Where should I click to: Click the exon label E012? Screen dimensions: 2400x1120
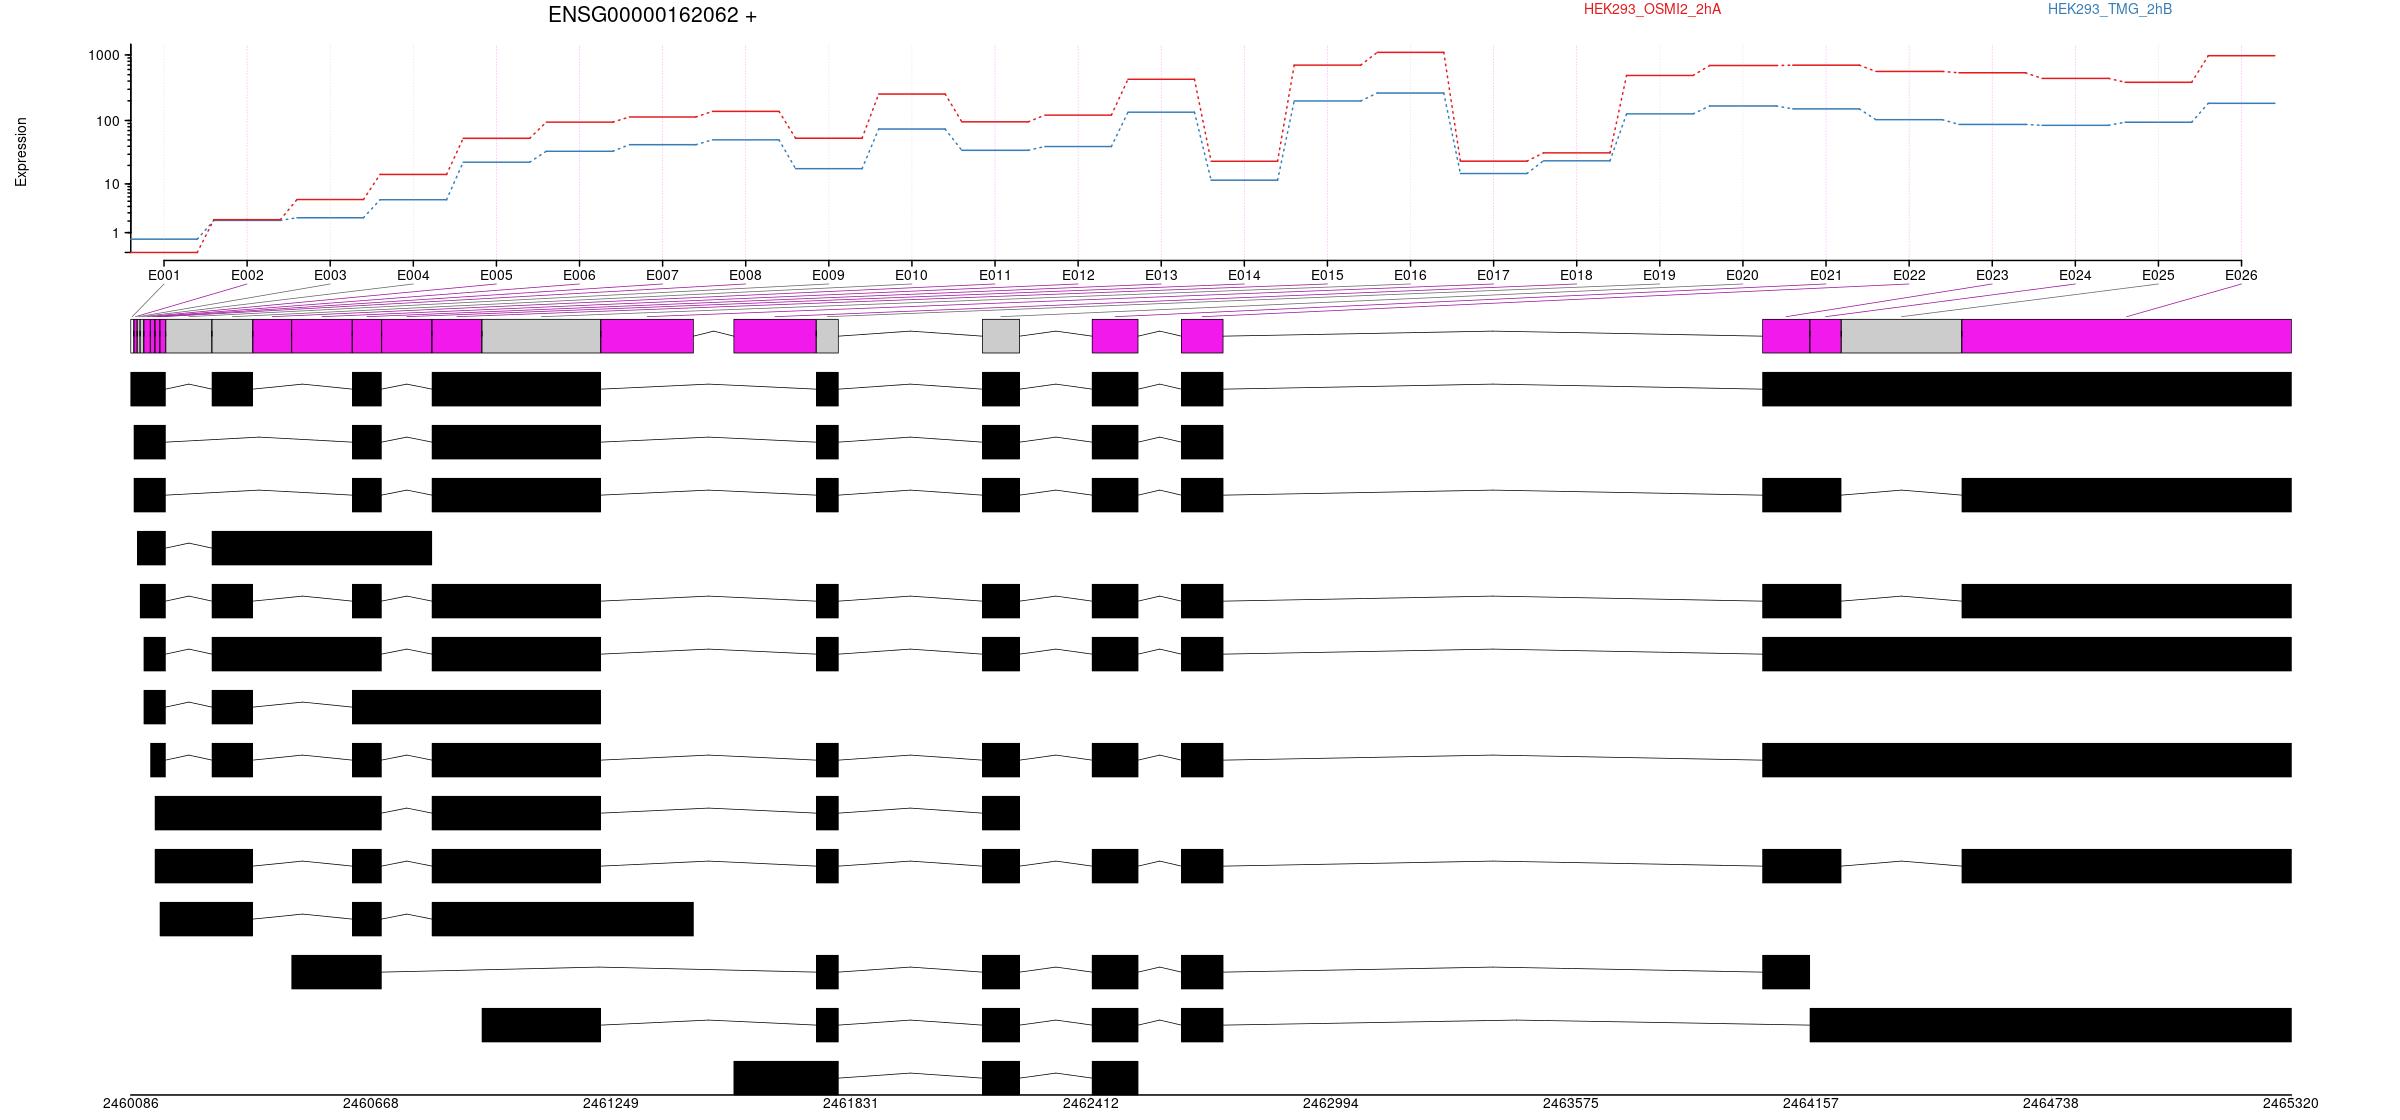click(1078, 275)
